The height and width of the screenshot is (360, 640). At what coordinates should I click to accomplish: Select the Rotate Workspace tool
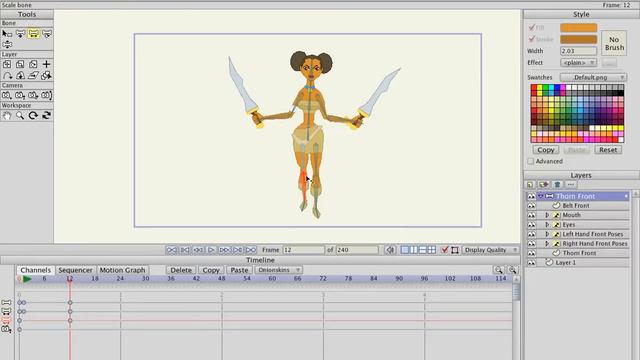[x=33, y=116]
